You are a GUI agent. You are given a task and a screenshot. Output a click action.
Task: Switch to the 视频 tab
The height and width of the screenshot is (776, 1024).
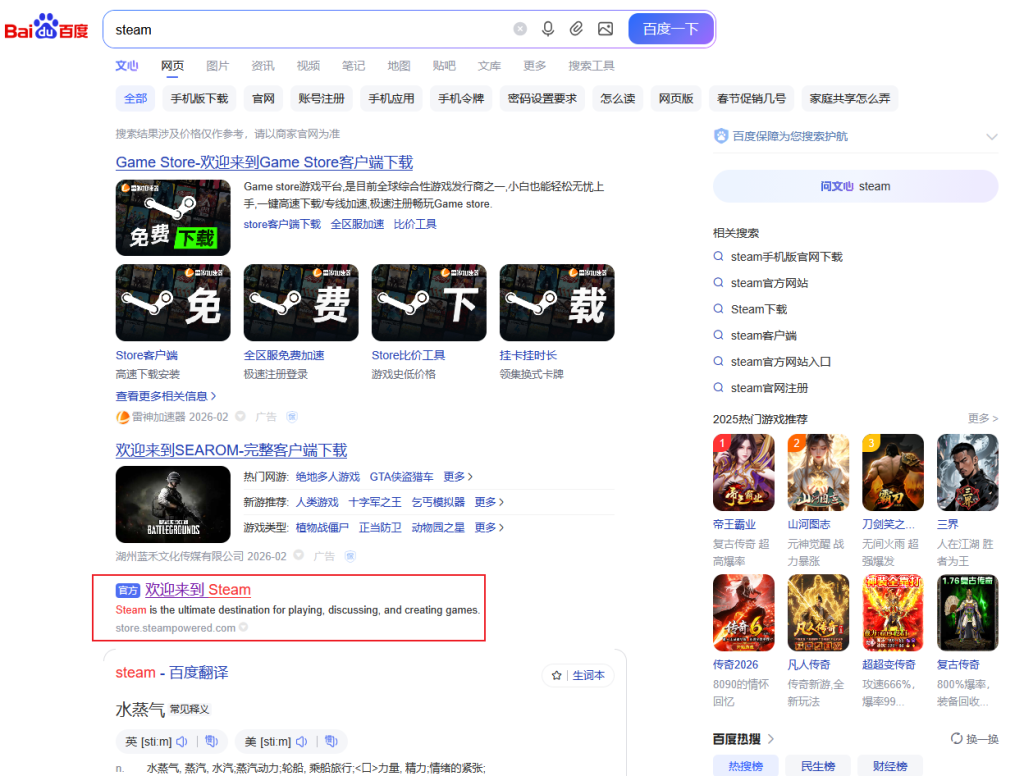(308, 66)
